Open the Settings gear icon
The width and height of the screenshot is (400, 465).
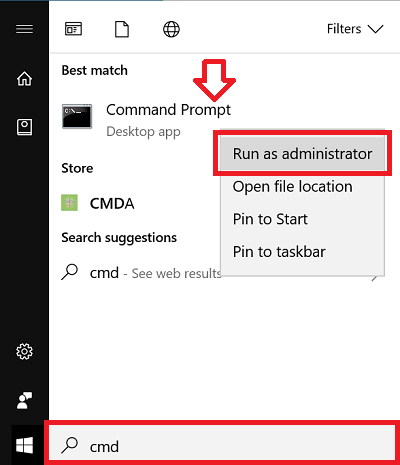tap(24, 351)
